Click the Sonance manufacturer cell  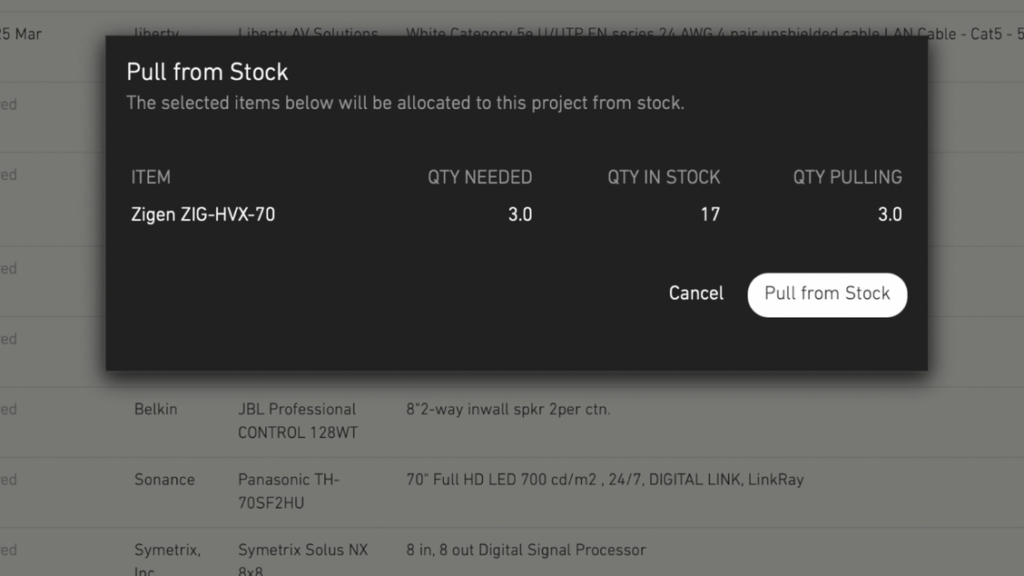(x=164, y=480)
